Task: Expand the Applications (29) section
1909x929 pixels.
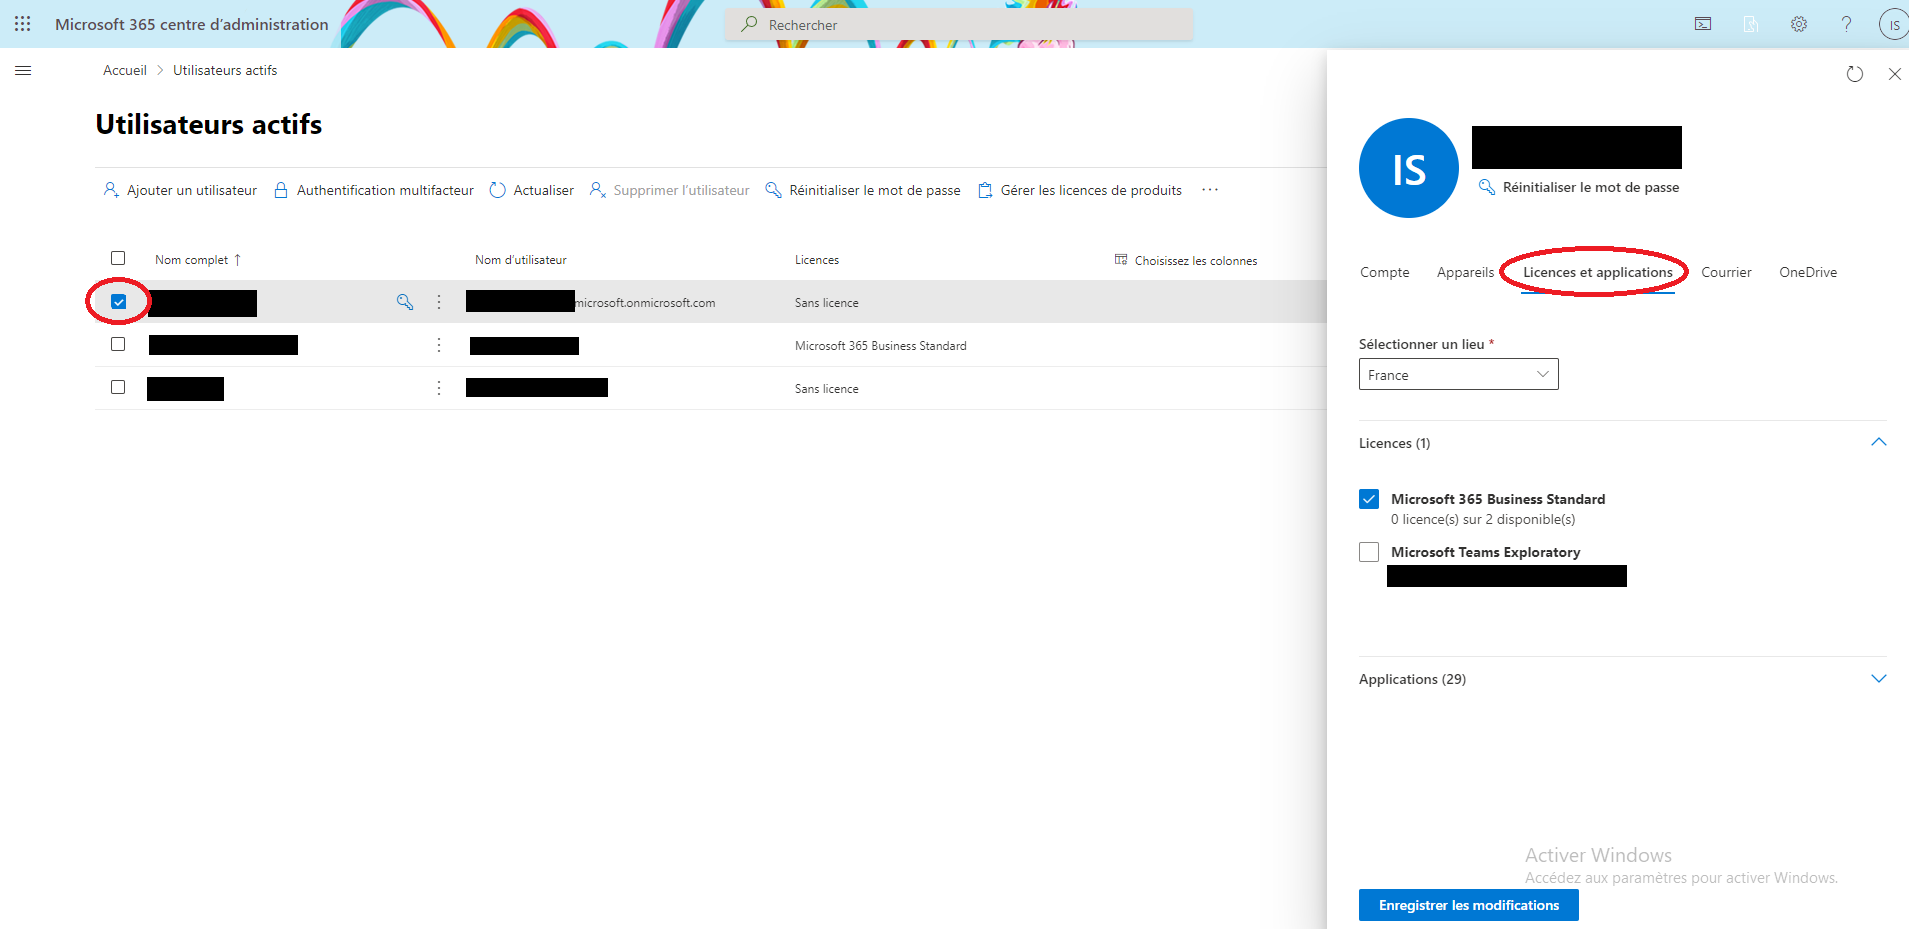Action: [1878, 679]
